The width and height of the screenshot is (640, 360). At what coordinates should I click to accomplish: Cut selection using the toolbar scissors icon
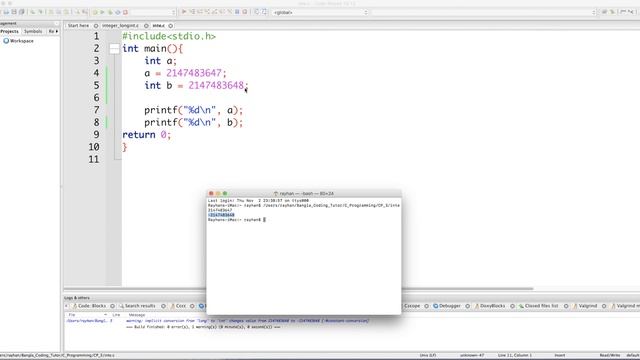[x=51, y=12]
